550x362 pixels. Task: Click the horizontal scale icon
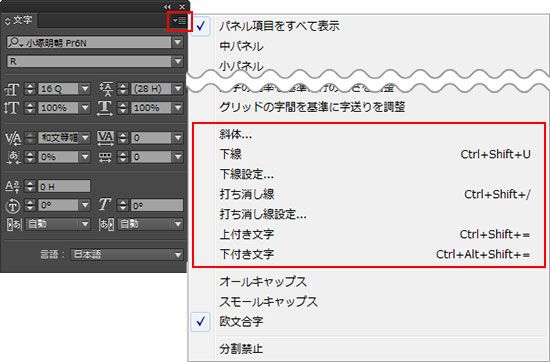105,108
